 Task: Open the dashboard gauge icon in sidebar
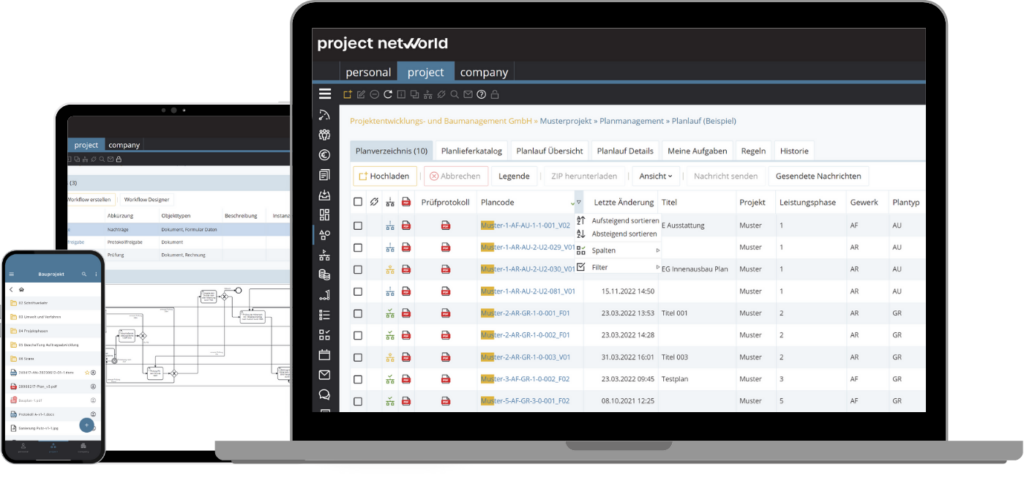click(325, 115)
